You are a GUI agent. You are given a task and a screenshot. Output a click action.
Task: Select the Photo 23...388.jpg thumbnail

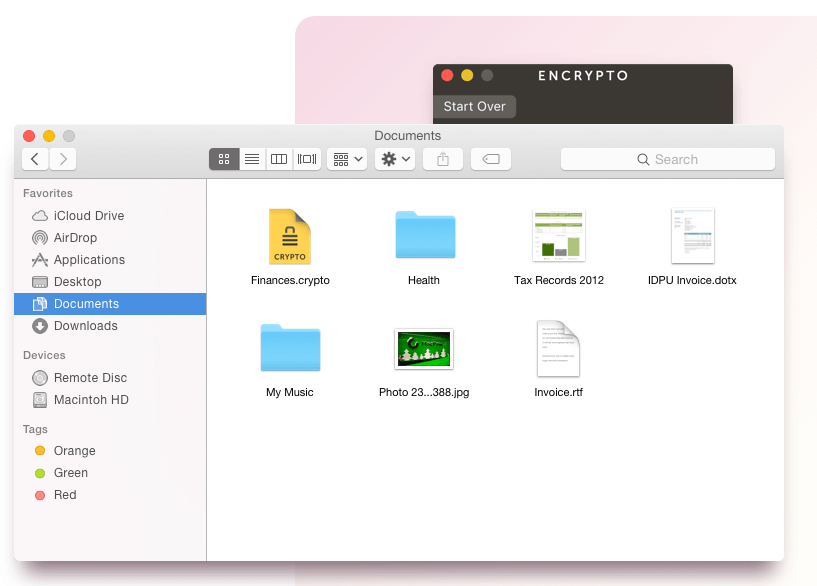tap(424, 349)
